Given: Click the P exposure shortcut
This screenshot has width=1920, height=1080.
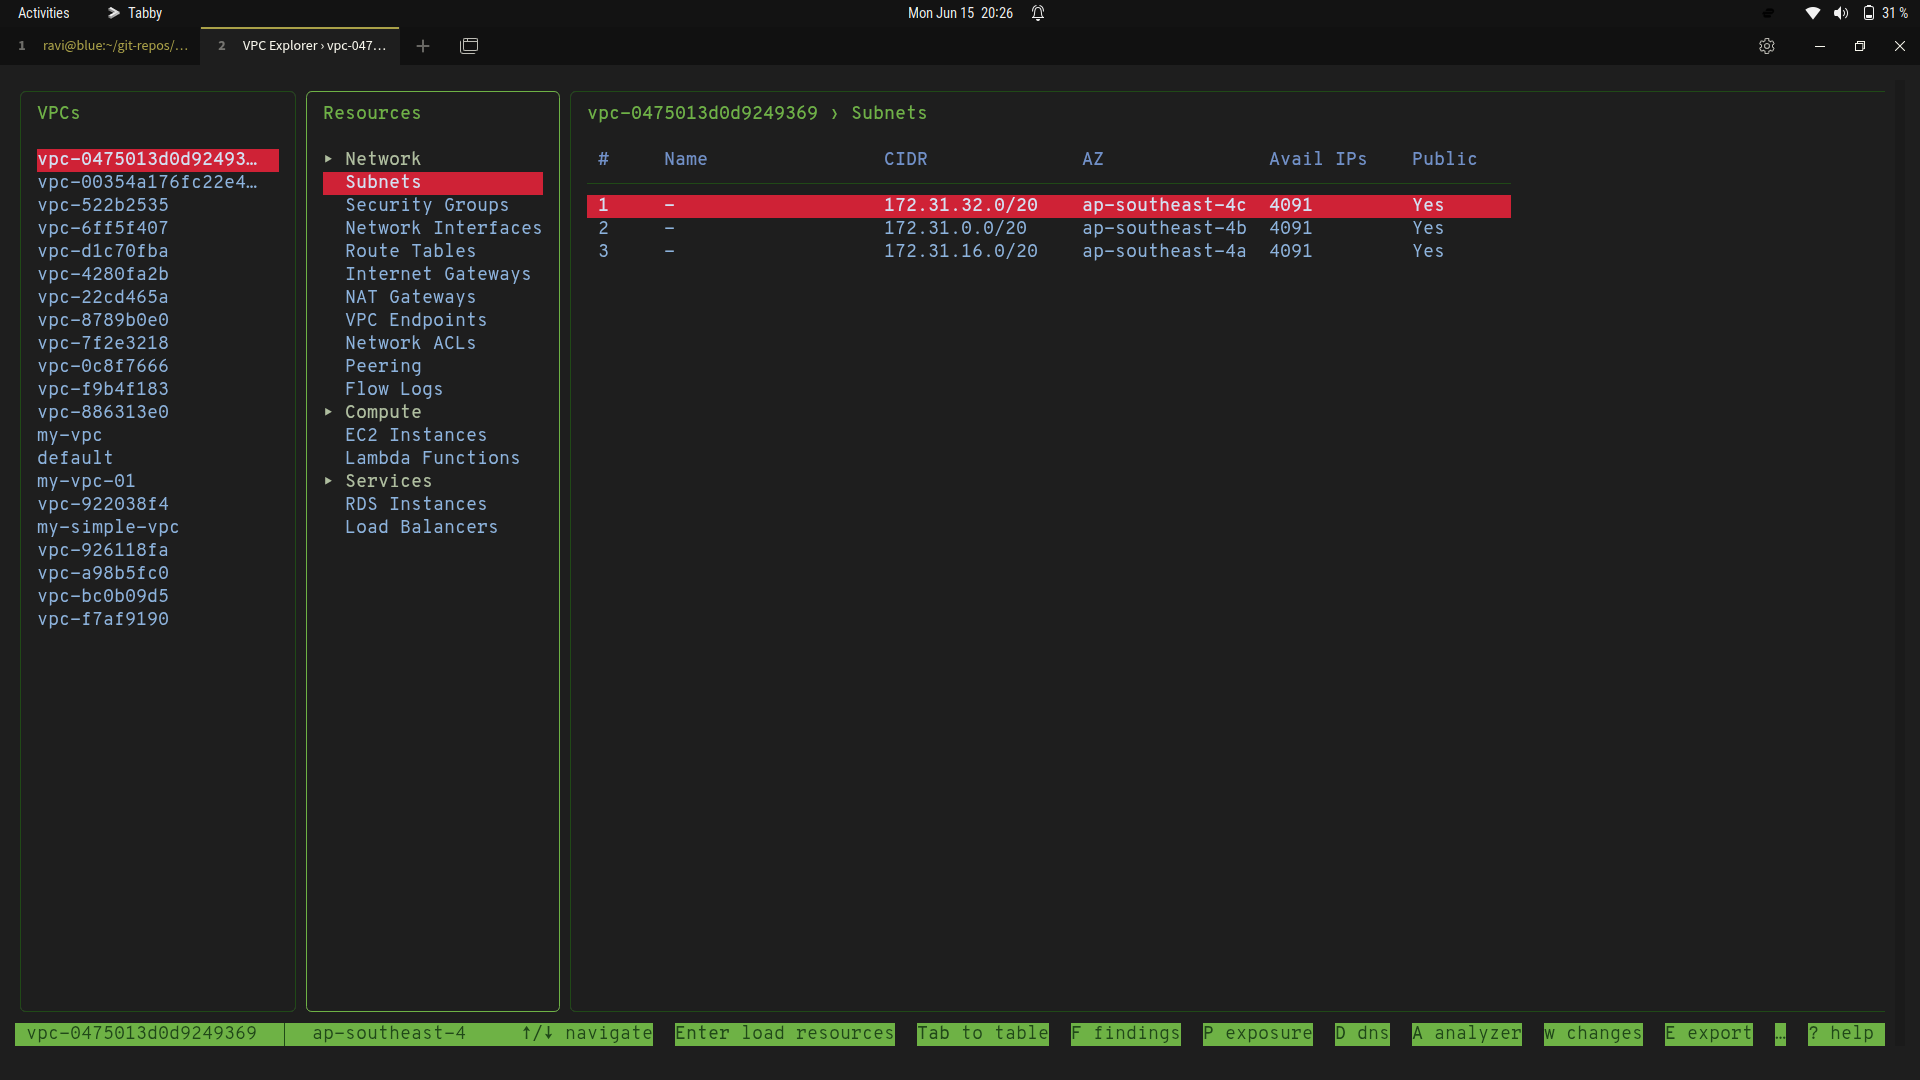Looking at the screenshot, I should (1258, 1034).
